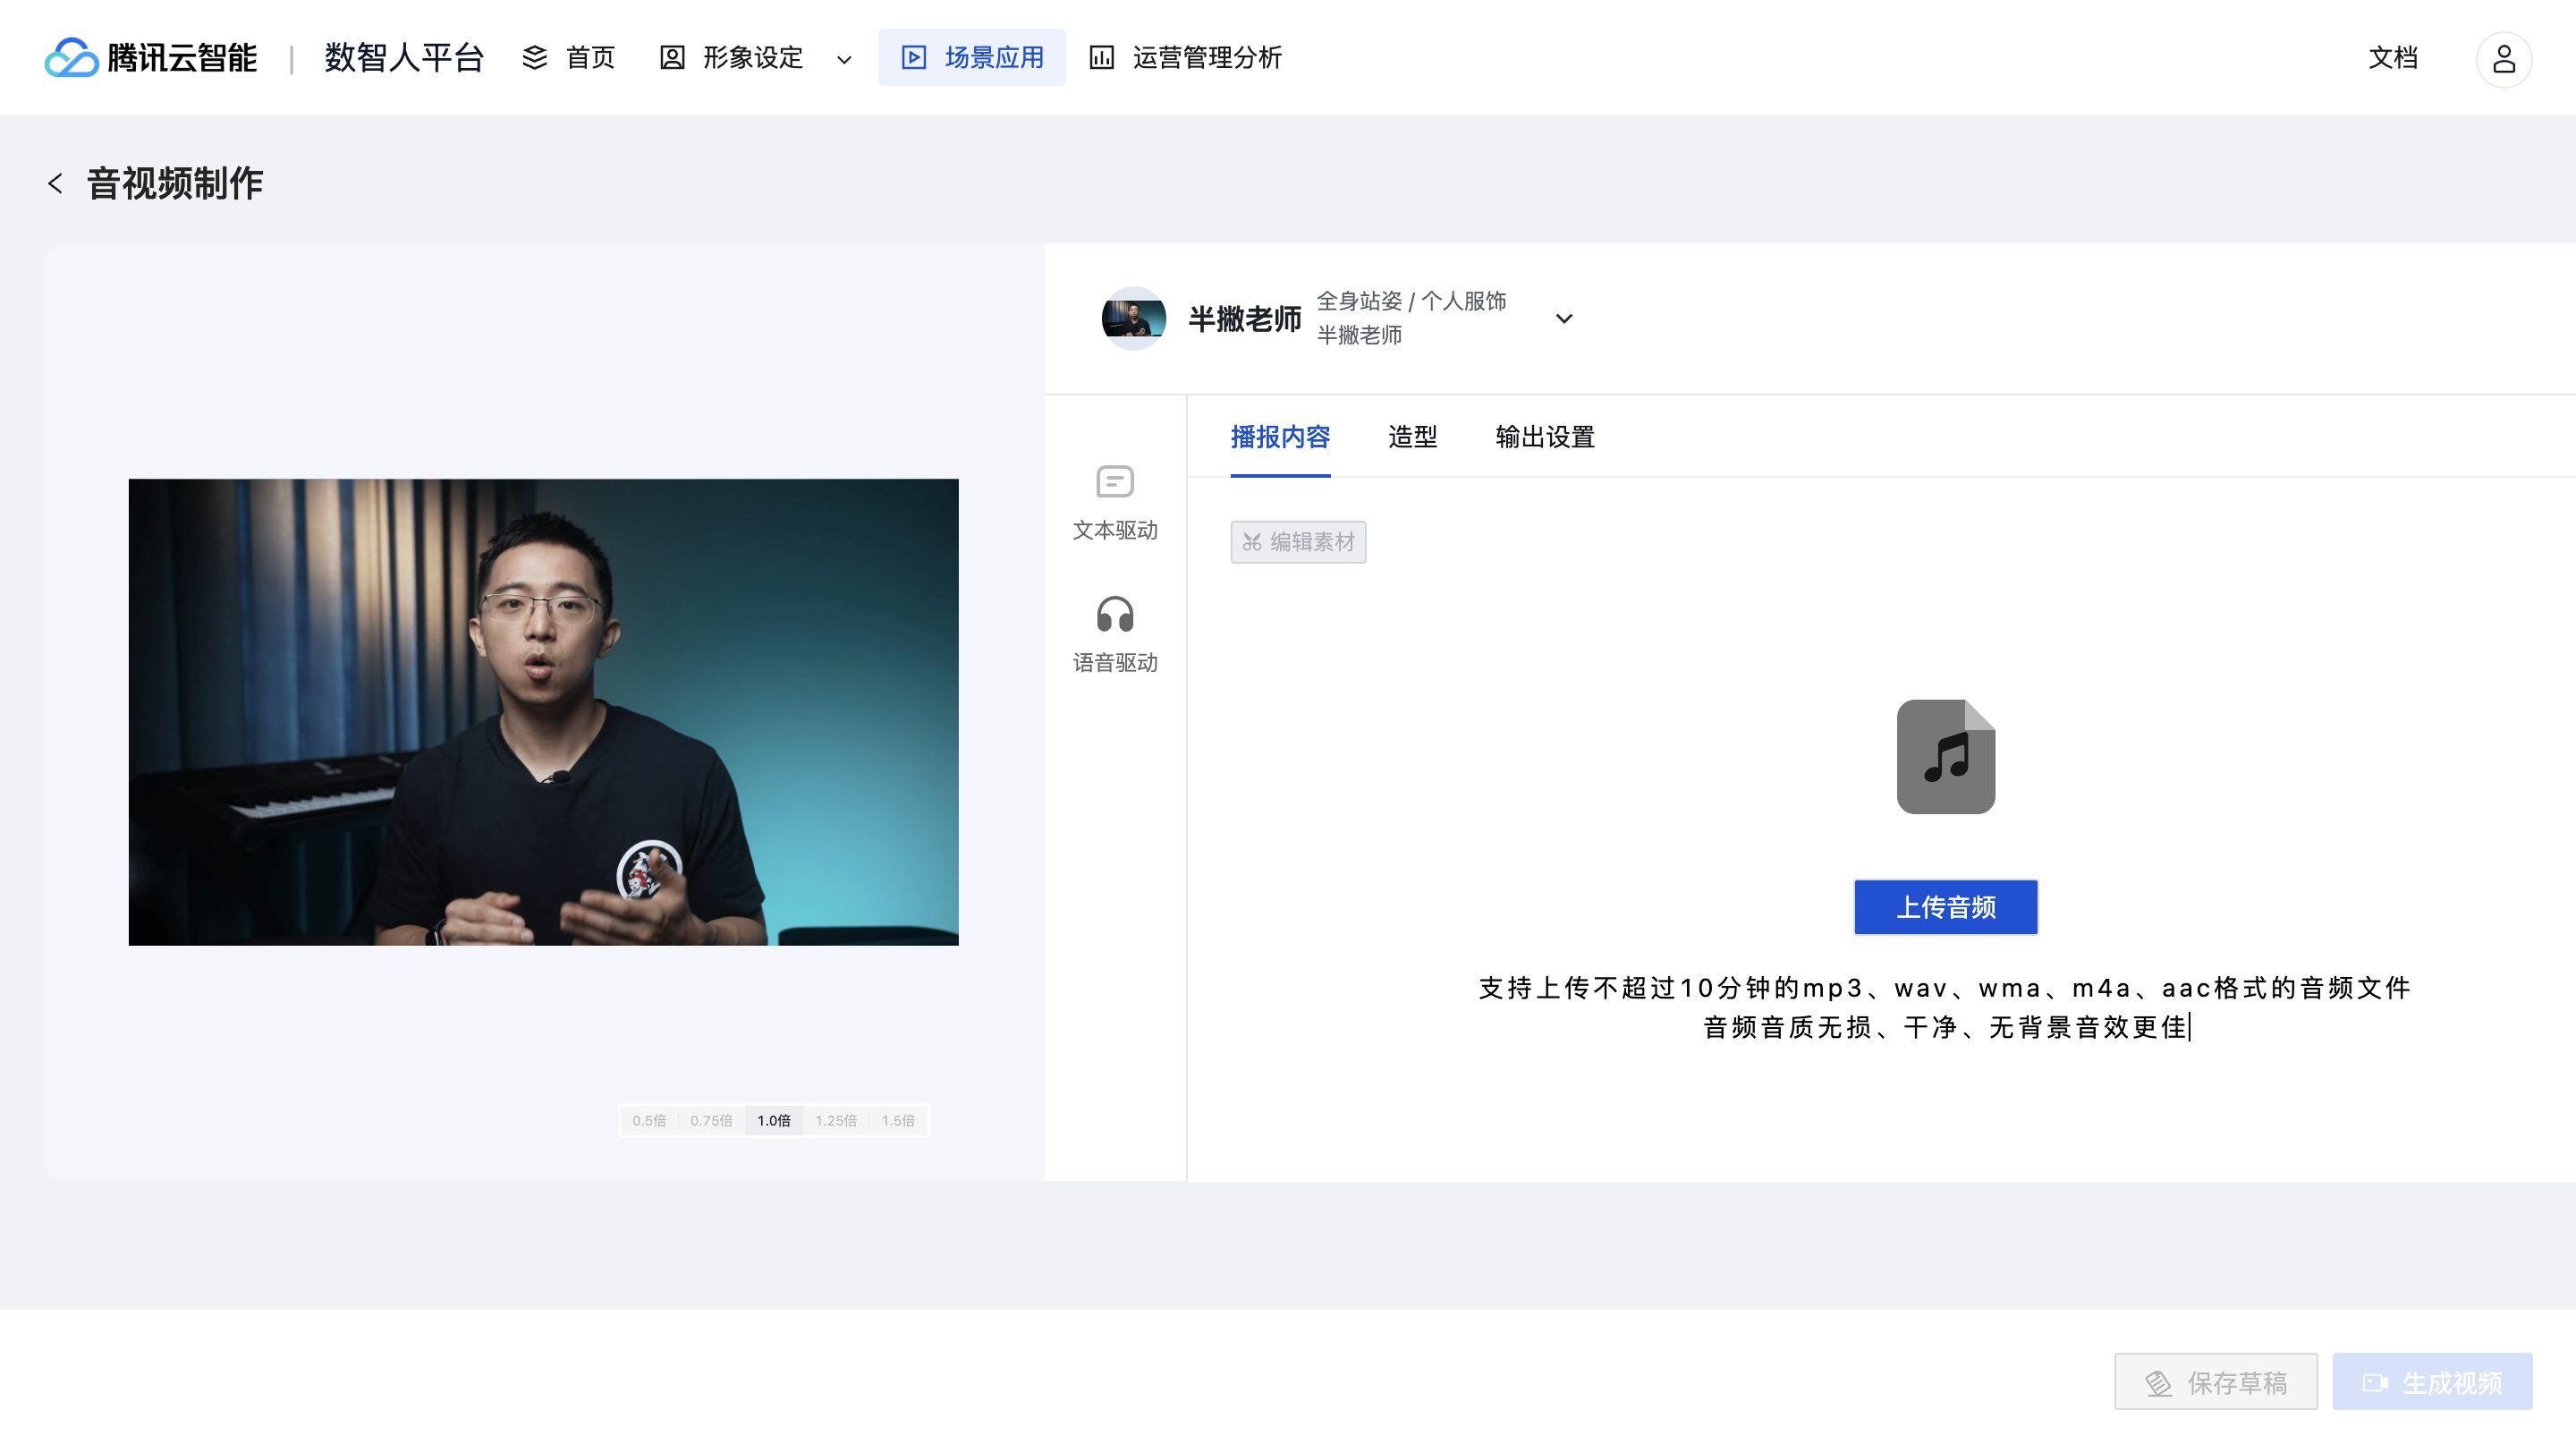Set playback speed to 1.5倍
The image size is (2576, 1453).
tap(898, 1121)
